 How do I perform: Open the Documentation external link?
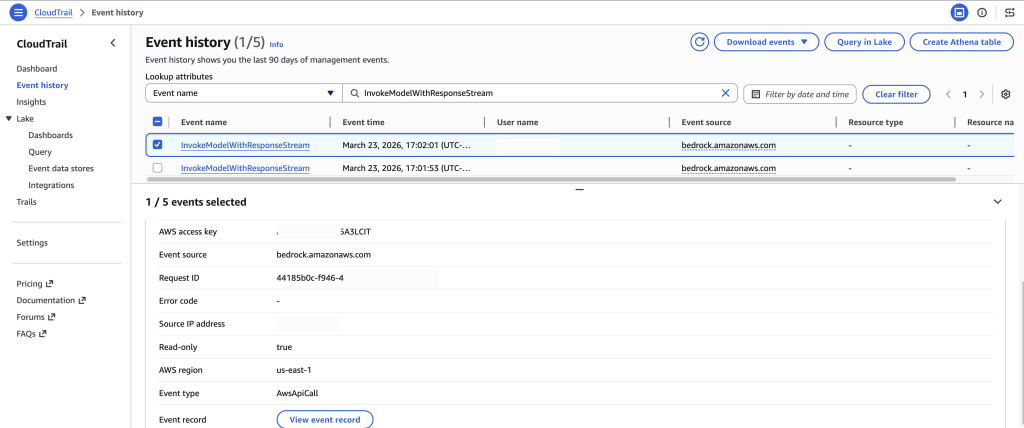pyautogui.click(x=51, y=301)
